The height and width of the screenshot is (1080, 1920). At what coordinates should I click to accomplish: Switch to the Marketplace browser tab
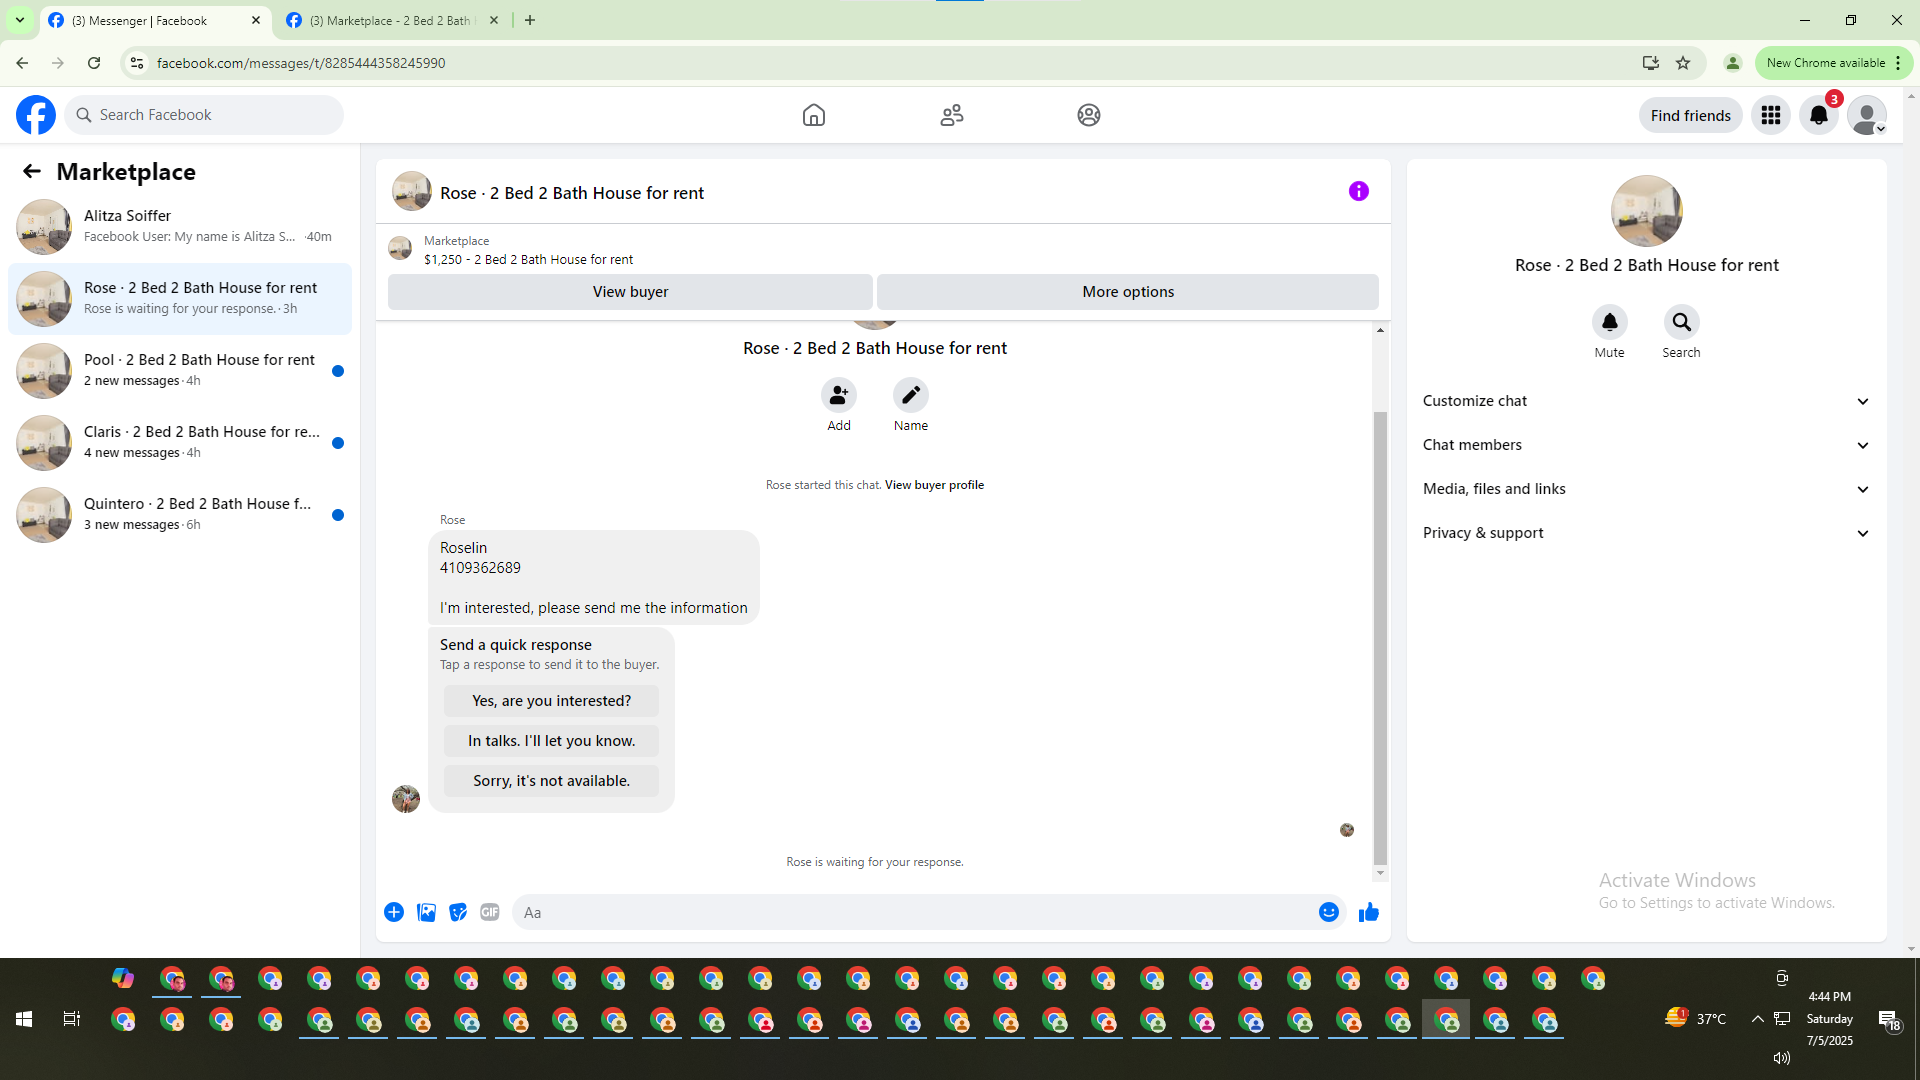[x=390, y=20]
